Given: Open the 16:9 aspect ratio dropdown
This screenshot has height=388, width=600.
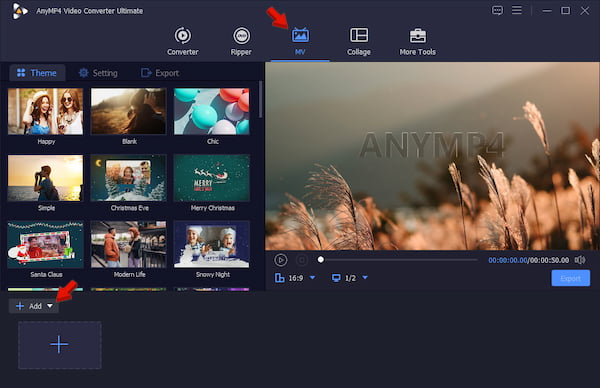Looking at the screenshot, I should click(x=312, y=277).
